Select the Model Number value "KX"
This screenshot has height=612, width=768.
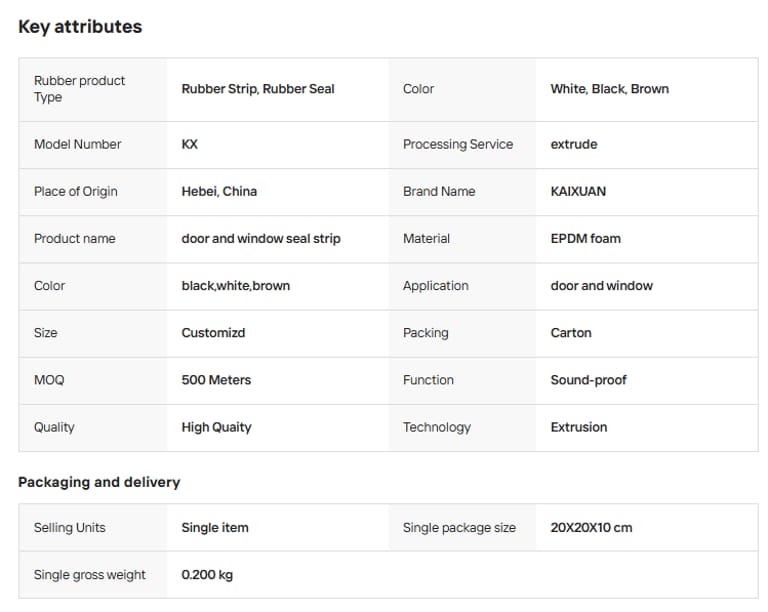(x=190, y=144)
